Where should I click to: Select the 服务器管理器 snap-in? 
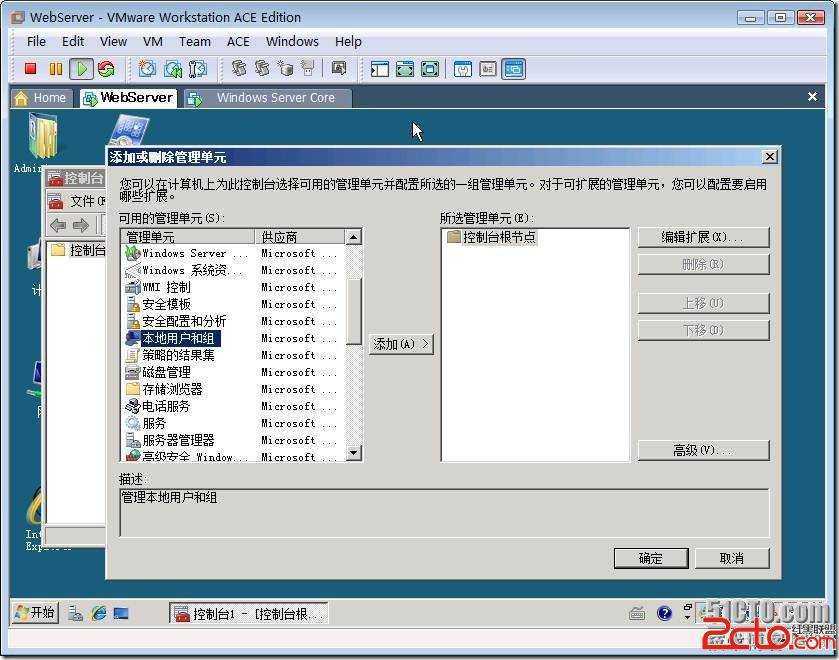click(234, 441)
